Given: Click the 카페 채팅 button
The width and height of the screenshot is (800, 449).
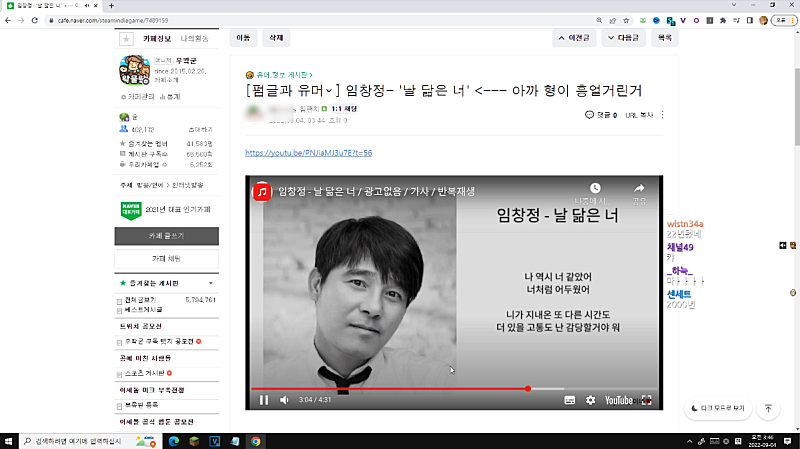Looking at the screenshot, I should point(166,259).
